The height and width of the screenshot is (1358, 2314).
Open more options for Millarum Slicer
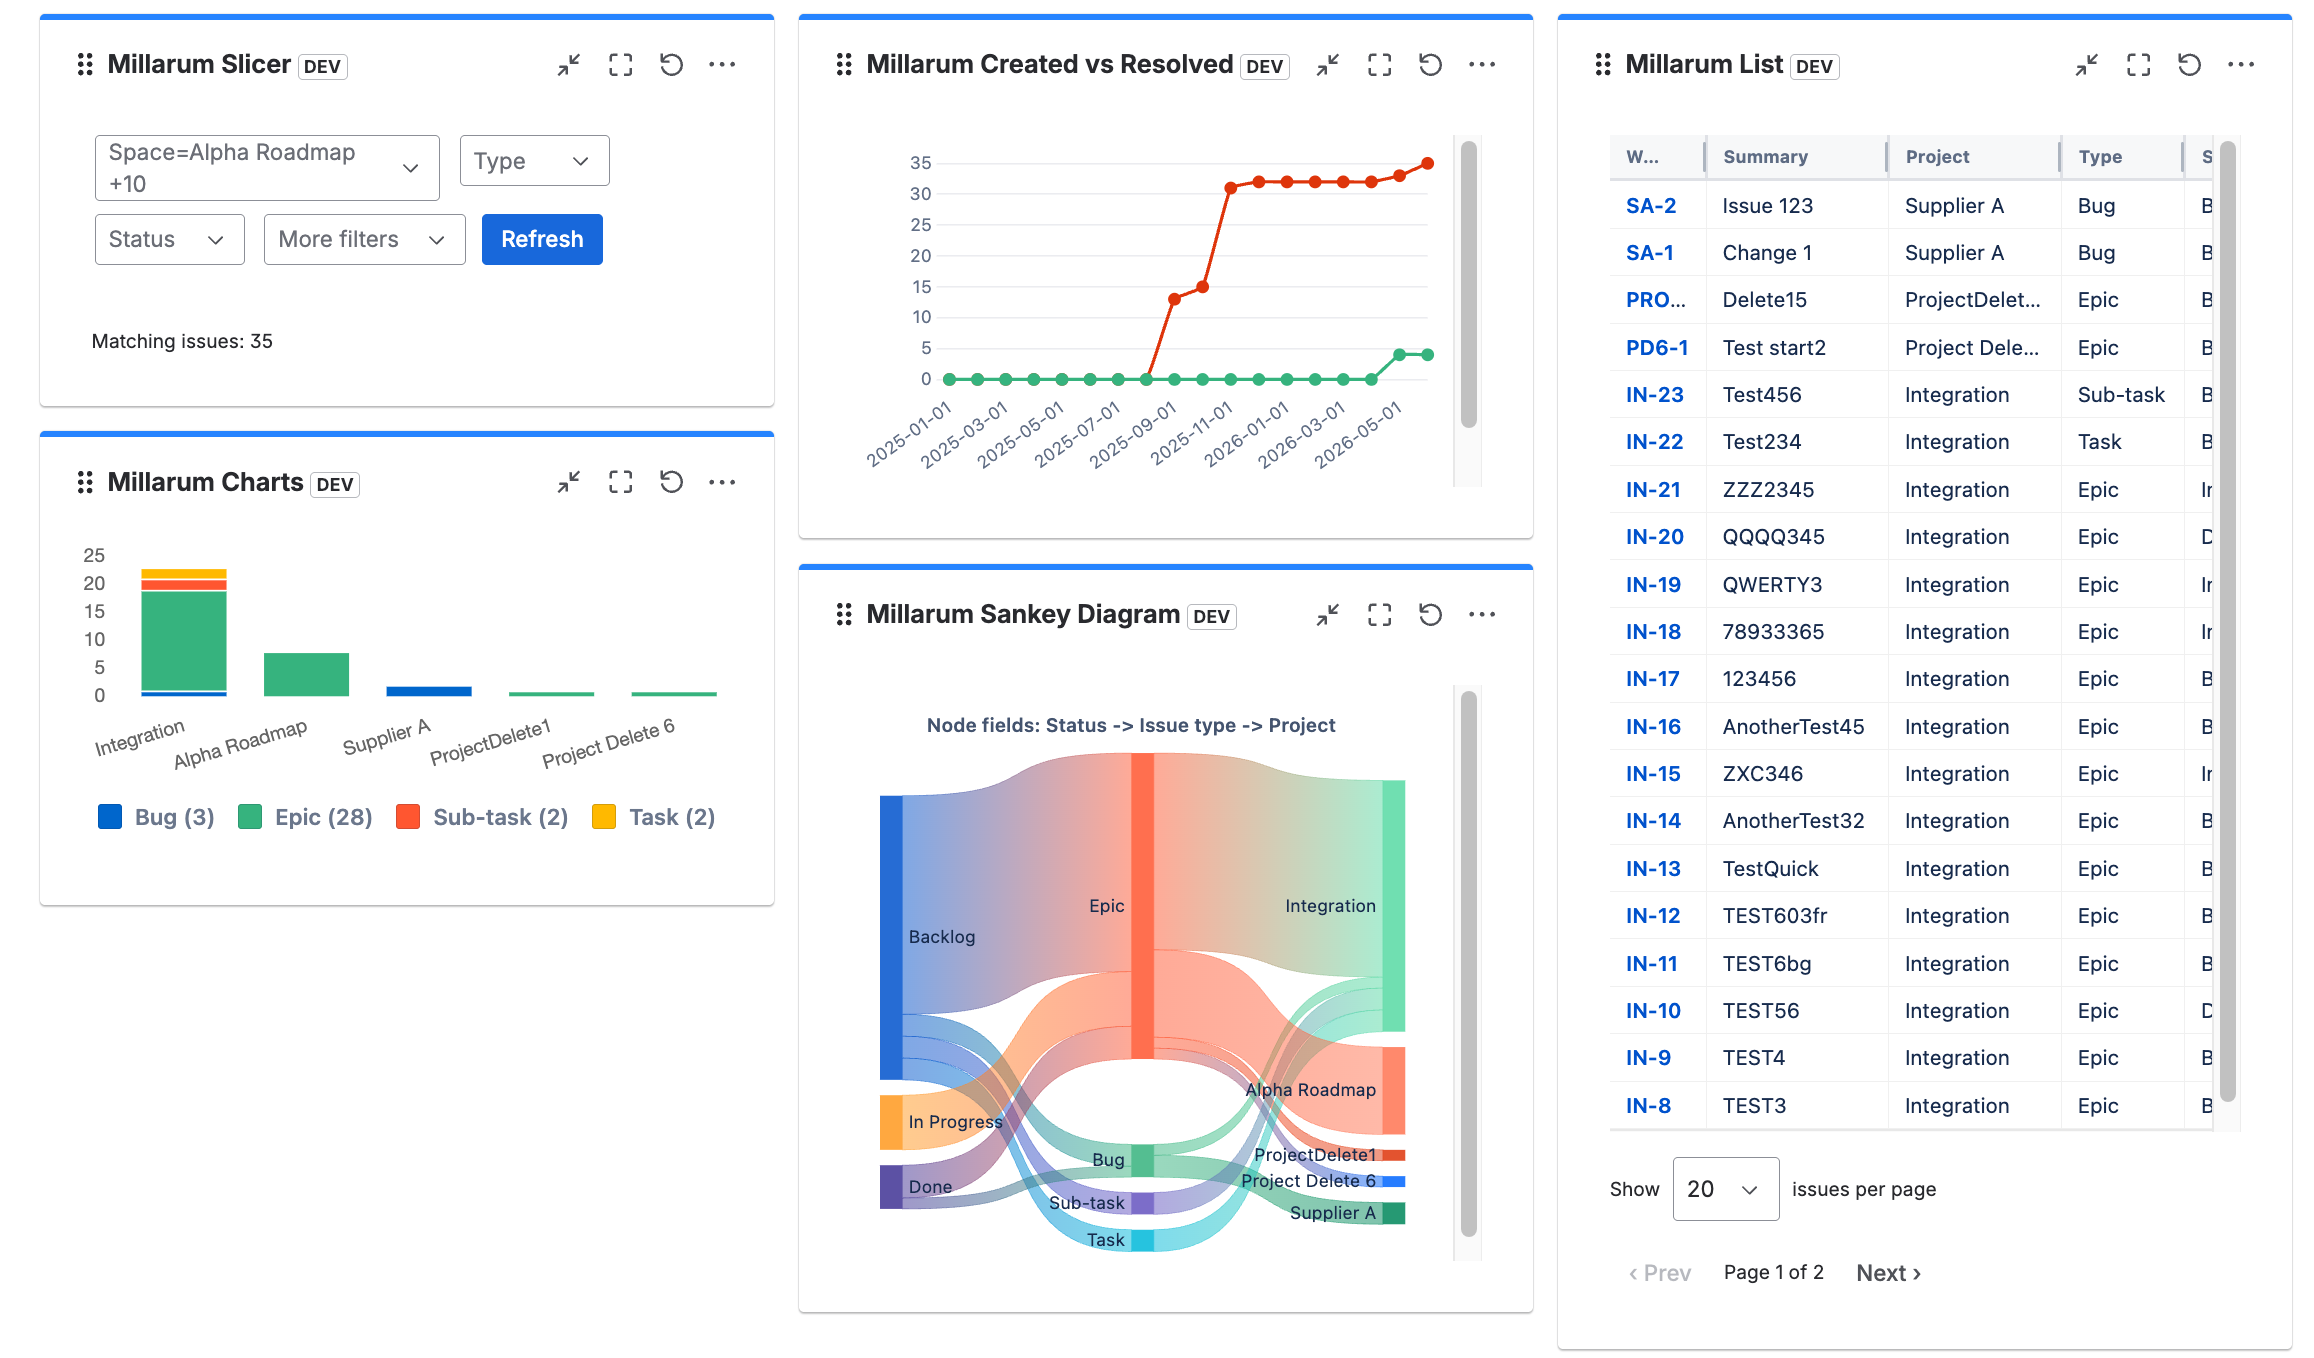click(x=722, y=65)
